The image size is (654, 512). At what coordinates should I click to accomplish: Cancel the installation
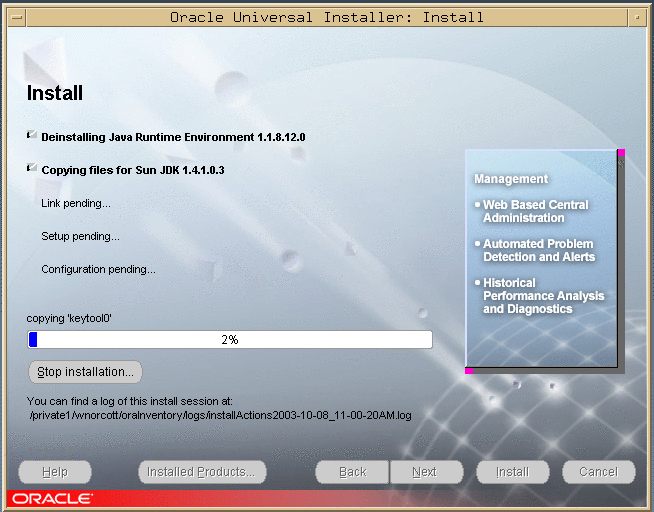coord(599,472)
